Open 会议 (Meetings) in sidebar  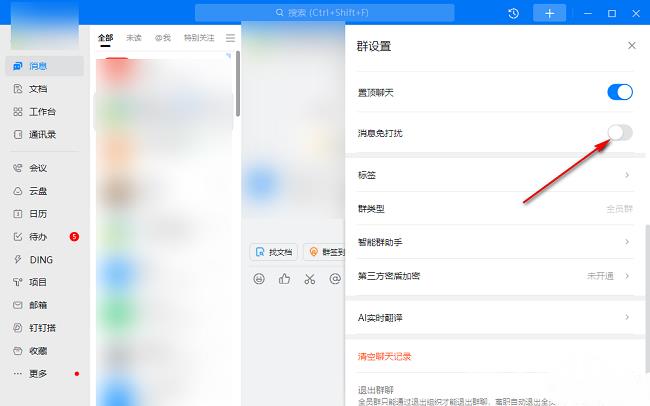point(36,168)
